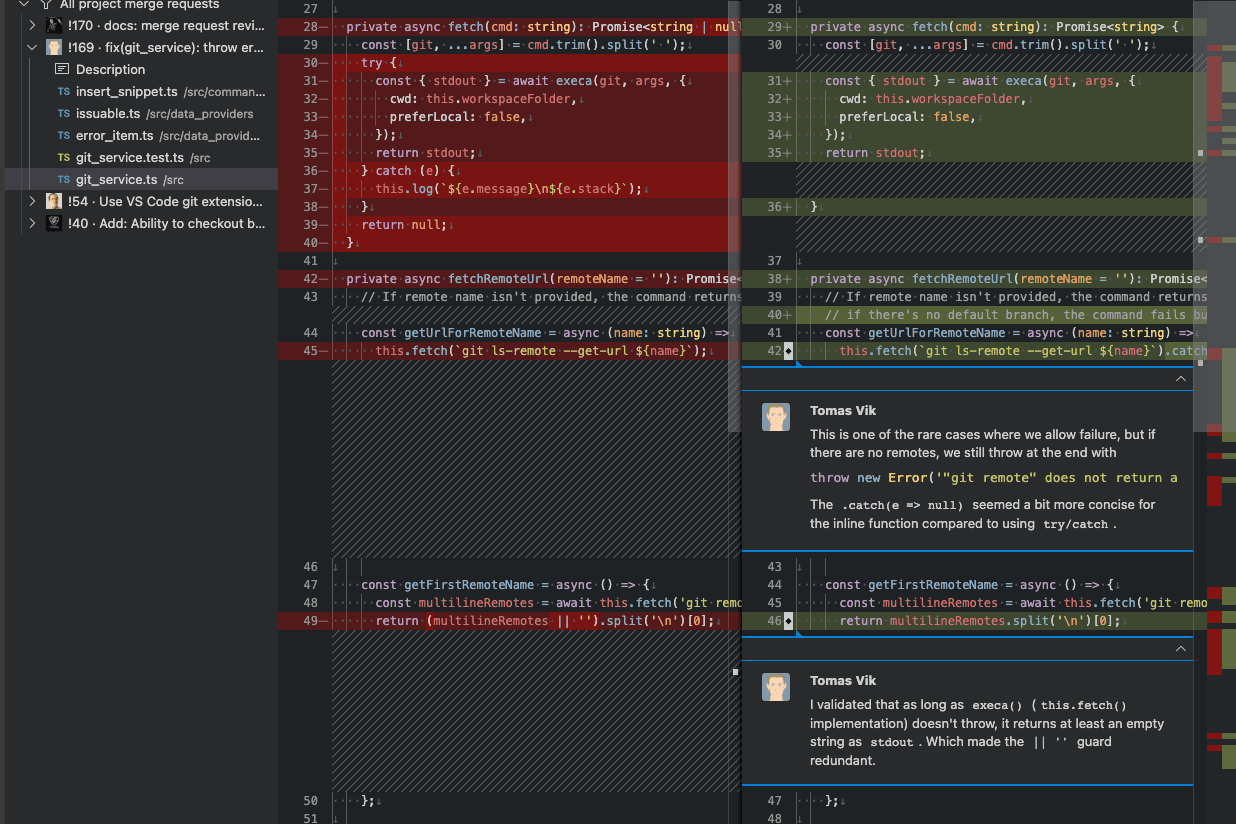This screenshot has height=824, width=1236.
Task: Collapse the !169 fix(git_service) merge request
Action: [31, 47]
